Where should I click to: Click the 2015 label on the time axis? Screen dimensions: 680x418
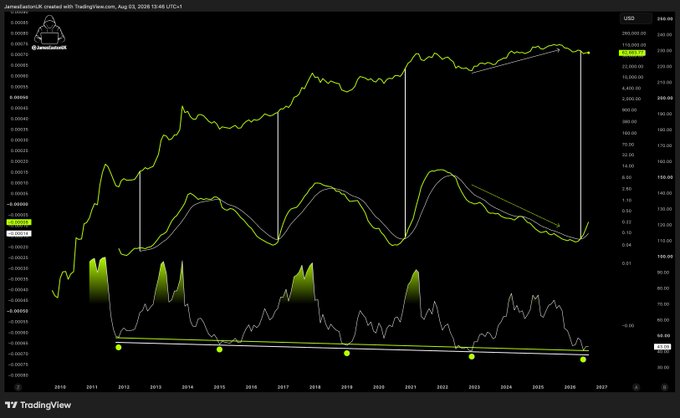tap(219, 387)
